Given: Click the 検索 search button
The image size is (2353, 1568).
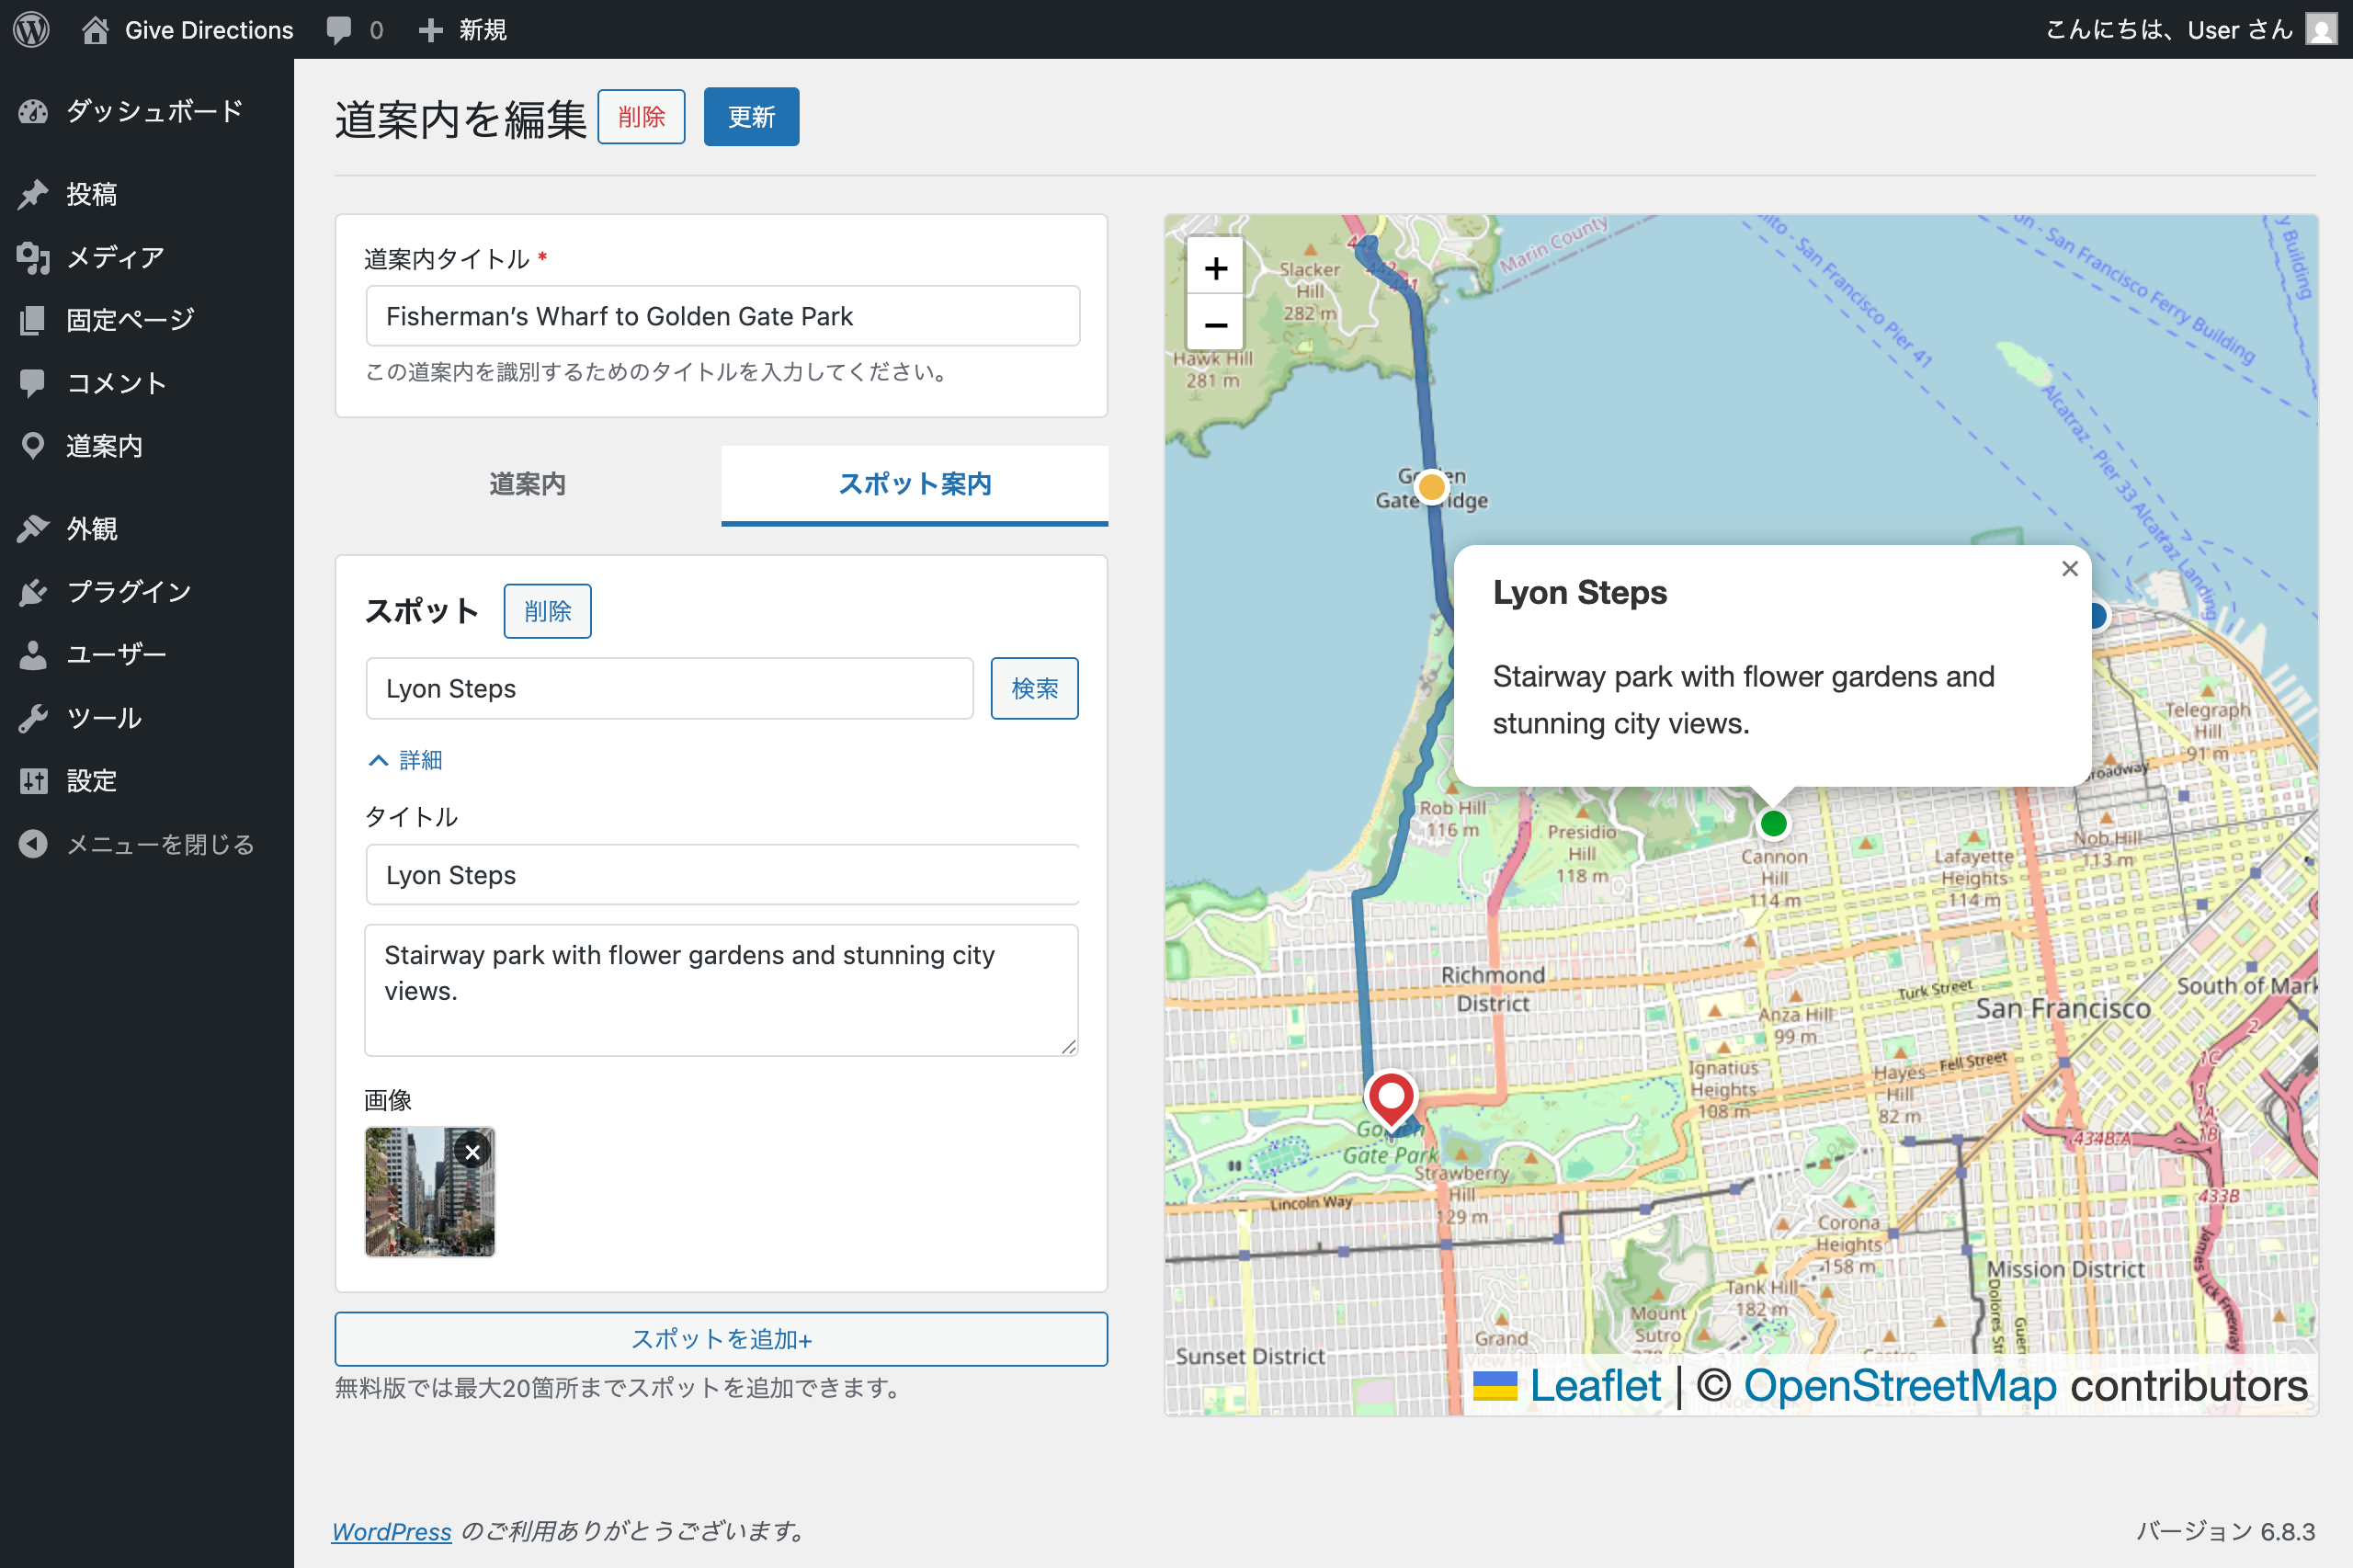Looking at the screenshot, I should (1034, 688).
